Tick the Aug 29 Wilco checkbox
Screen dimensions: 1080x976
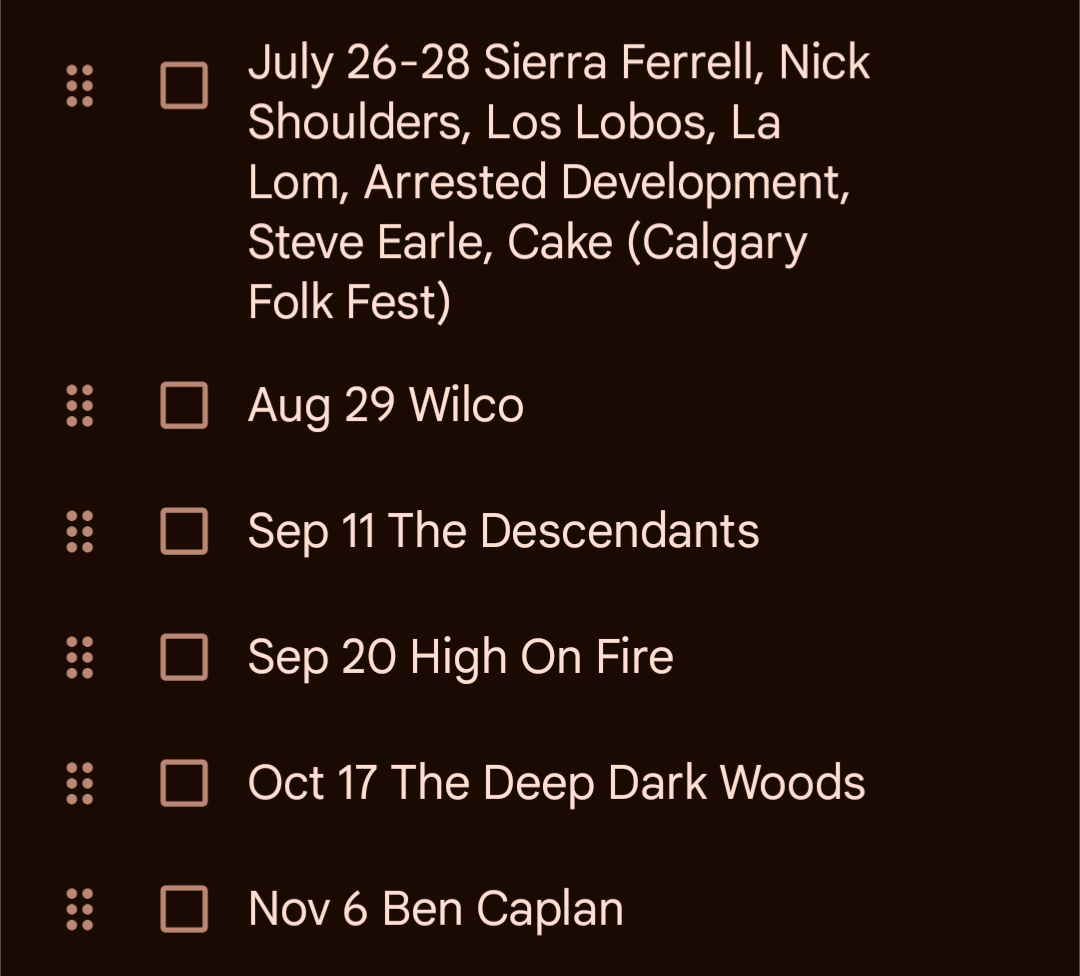(x=184, y=406)
